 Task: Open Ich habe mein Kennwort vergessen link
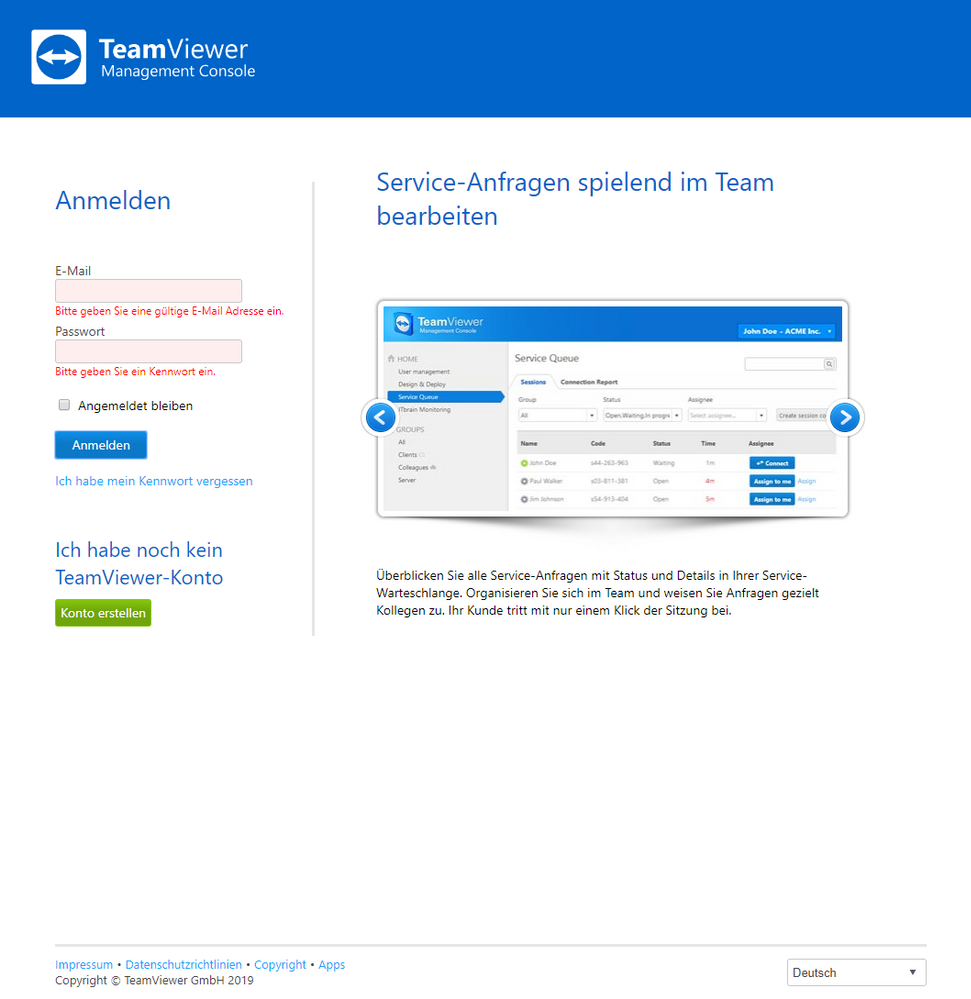[154, 481]
